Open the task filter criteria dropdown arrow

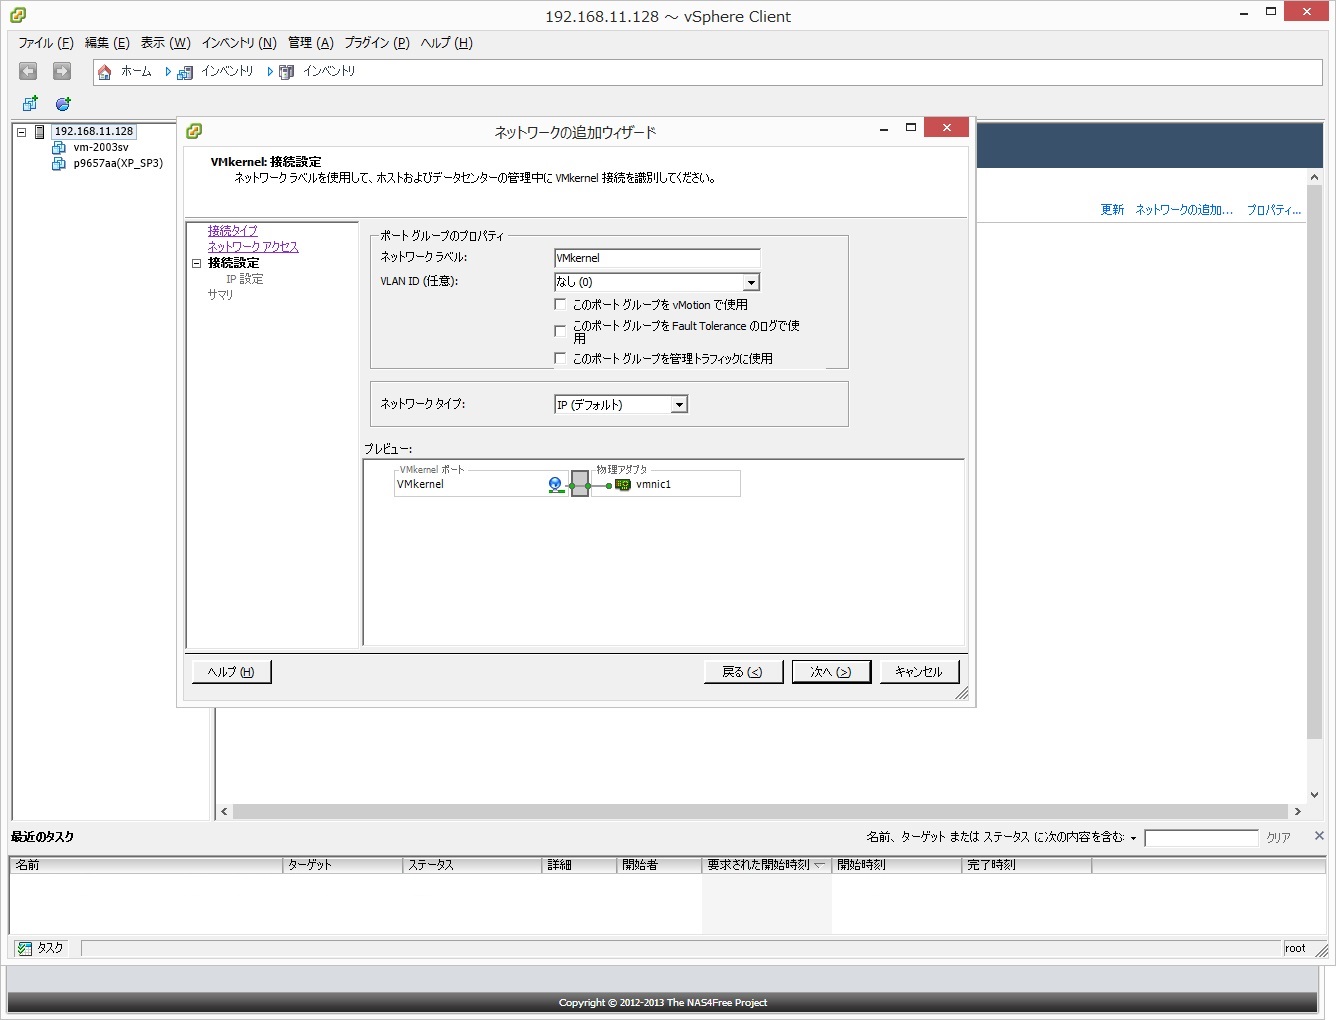1133,838
